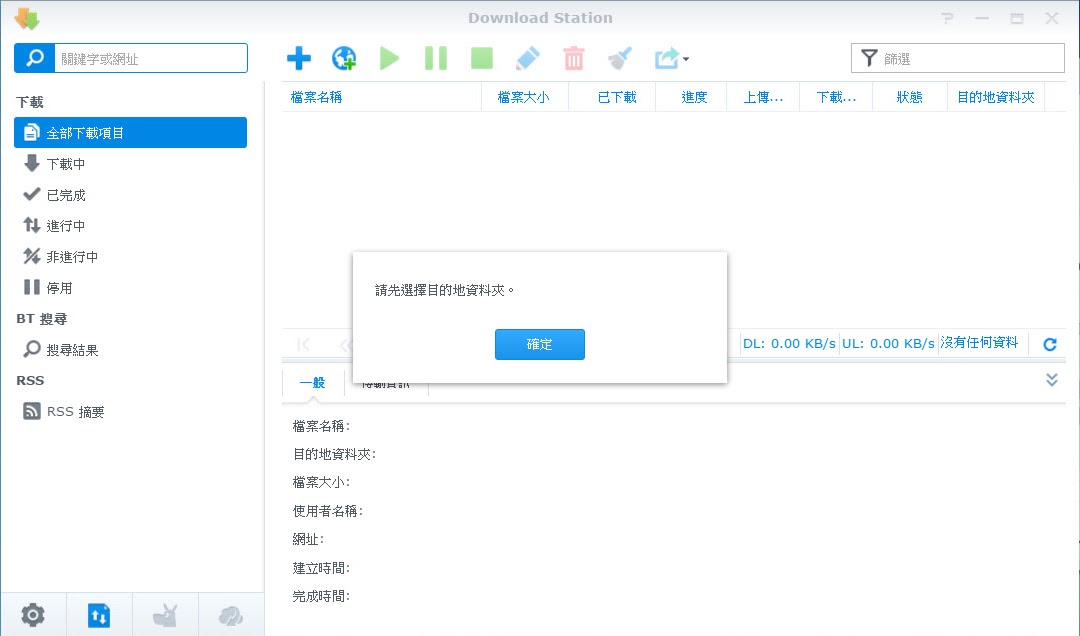1080x636 pixels.
Task: Collapse the detail panel with double chevron
Action: point(1052,380)
